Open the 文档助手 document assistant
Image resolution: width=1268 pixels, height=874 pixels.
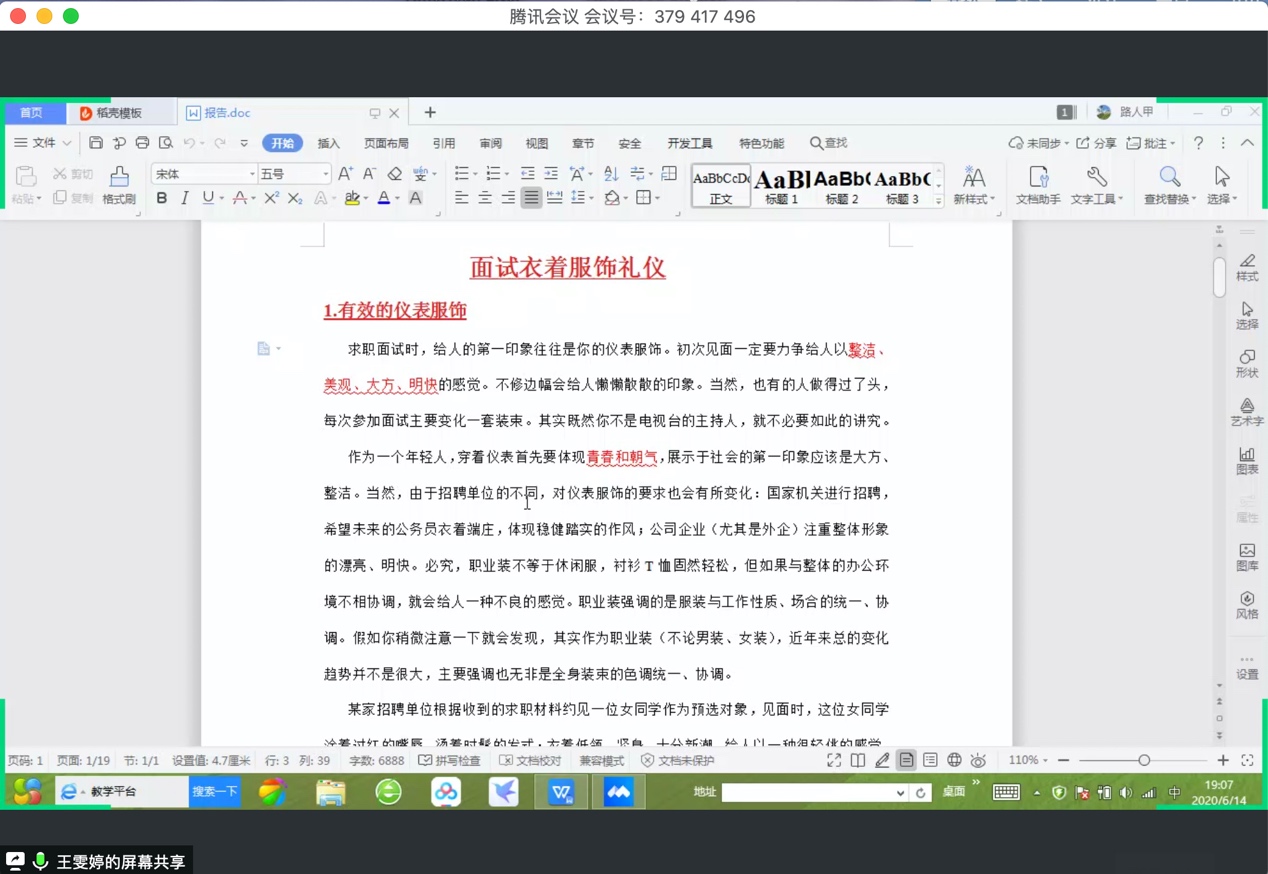[x=1038, y=178]
